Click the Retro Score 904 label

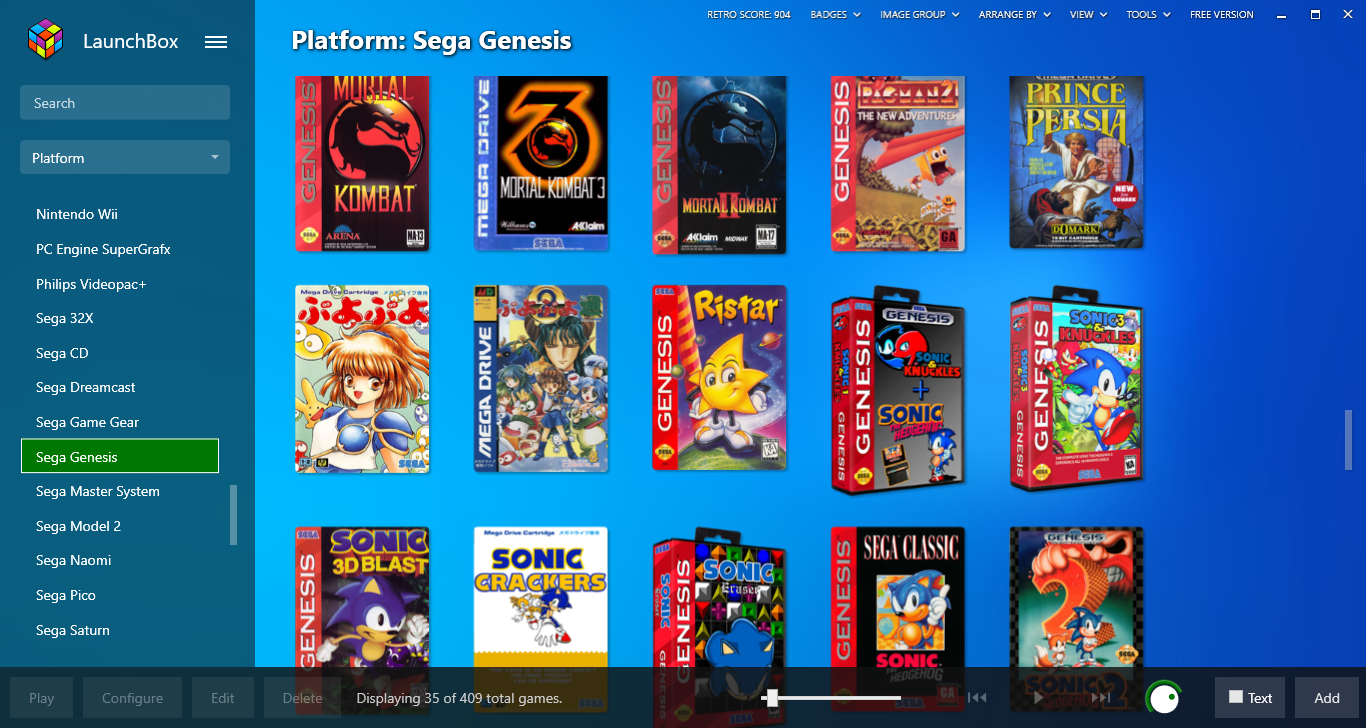point(748,15)
